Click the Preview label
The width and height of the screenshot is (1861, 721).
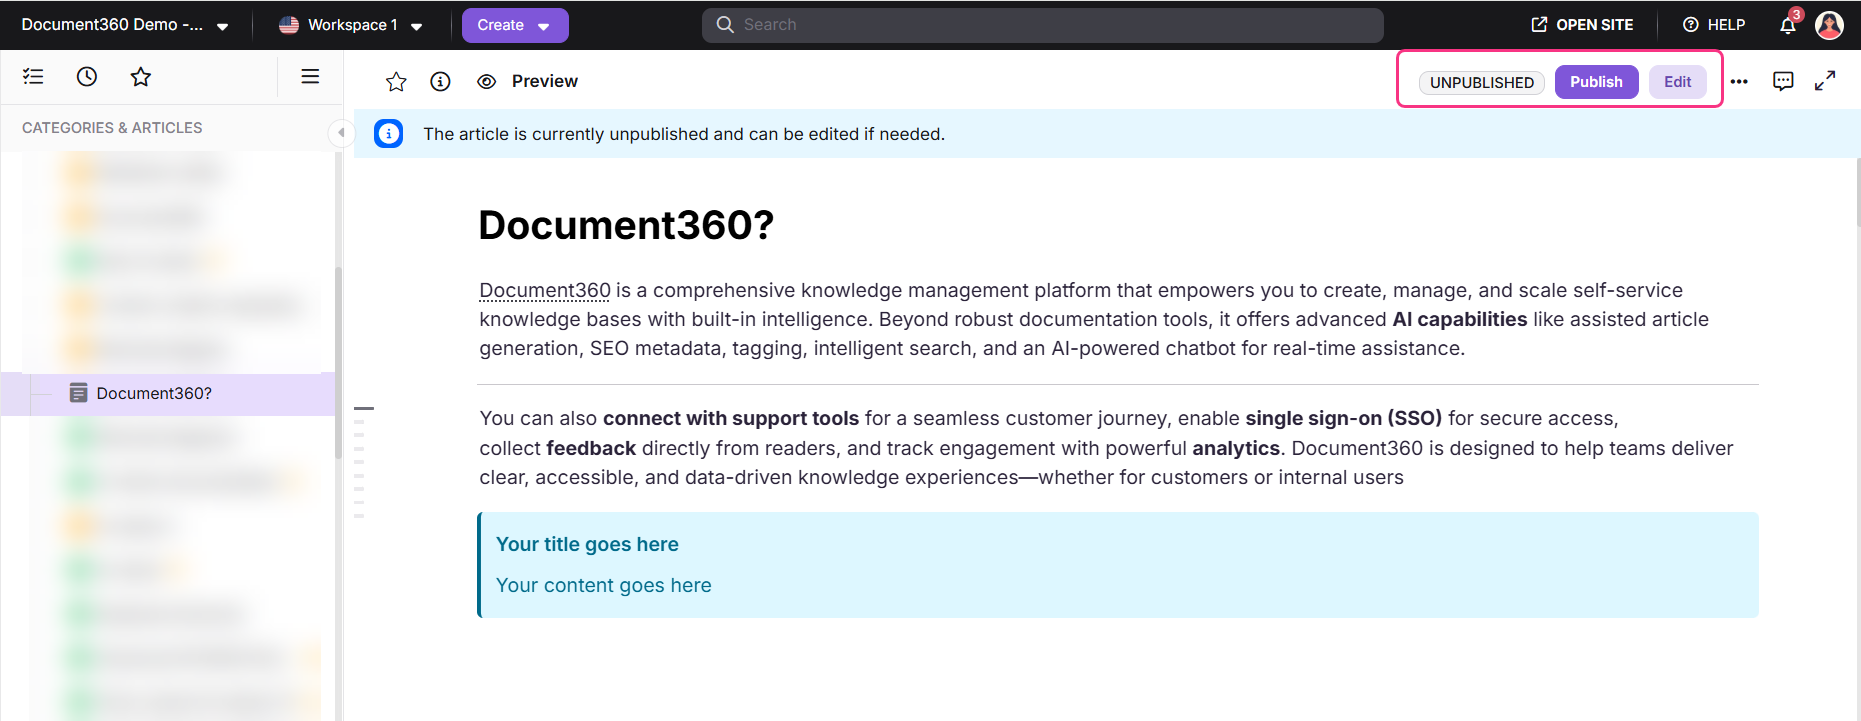click(545, 82)
